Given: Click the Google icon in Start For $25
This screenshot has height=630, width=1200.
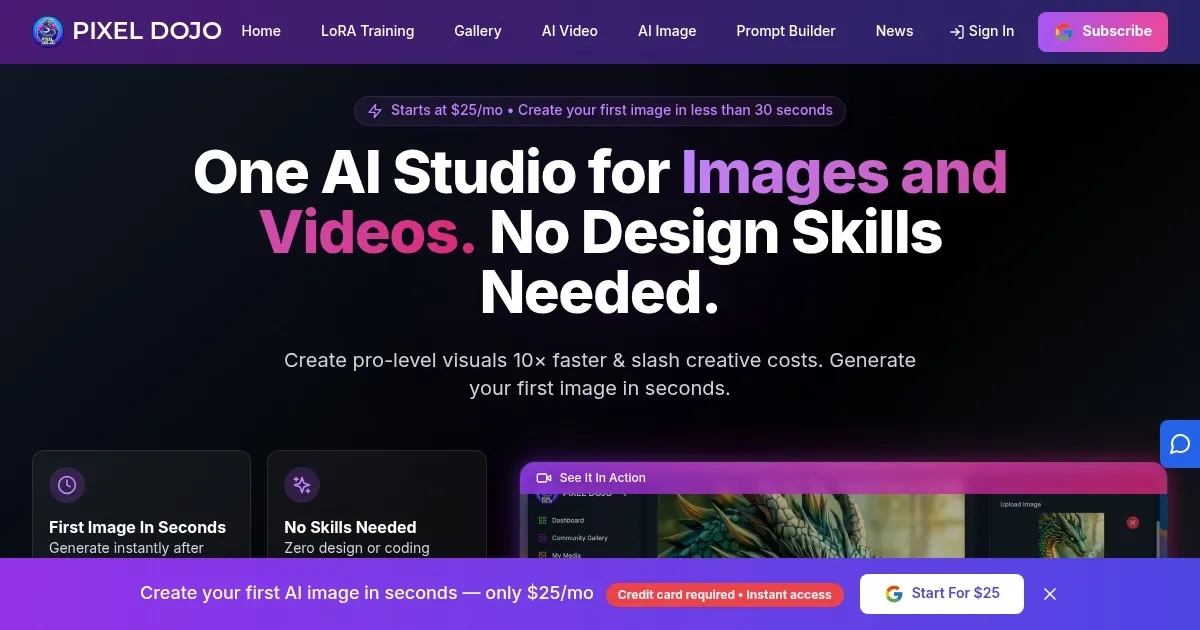Looking at the screenshot, I should point(892,593).
